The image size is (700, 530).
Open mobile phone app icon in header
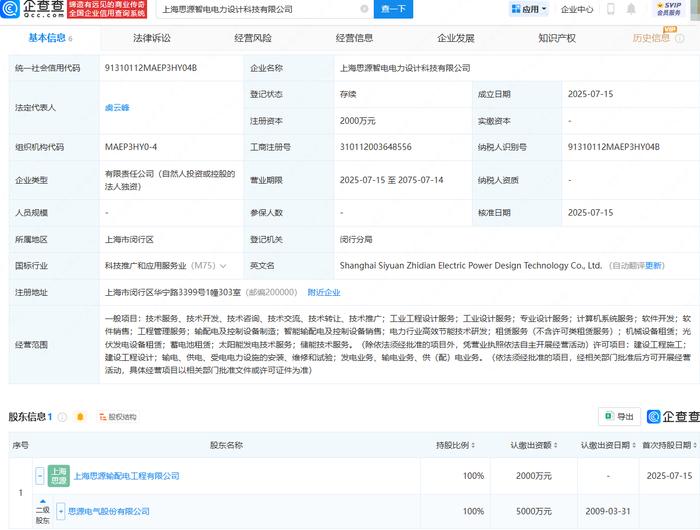610,8
